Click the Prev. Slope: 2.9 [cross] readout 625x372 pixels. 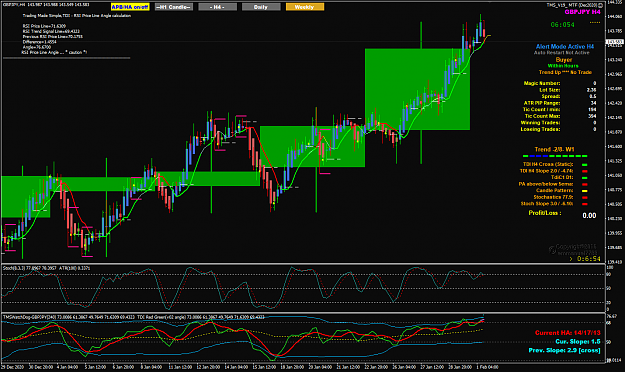point(564,350)
